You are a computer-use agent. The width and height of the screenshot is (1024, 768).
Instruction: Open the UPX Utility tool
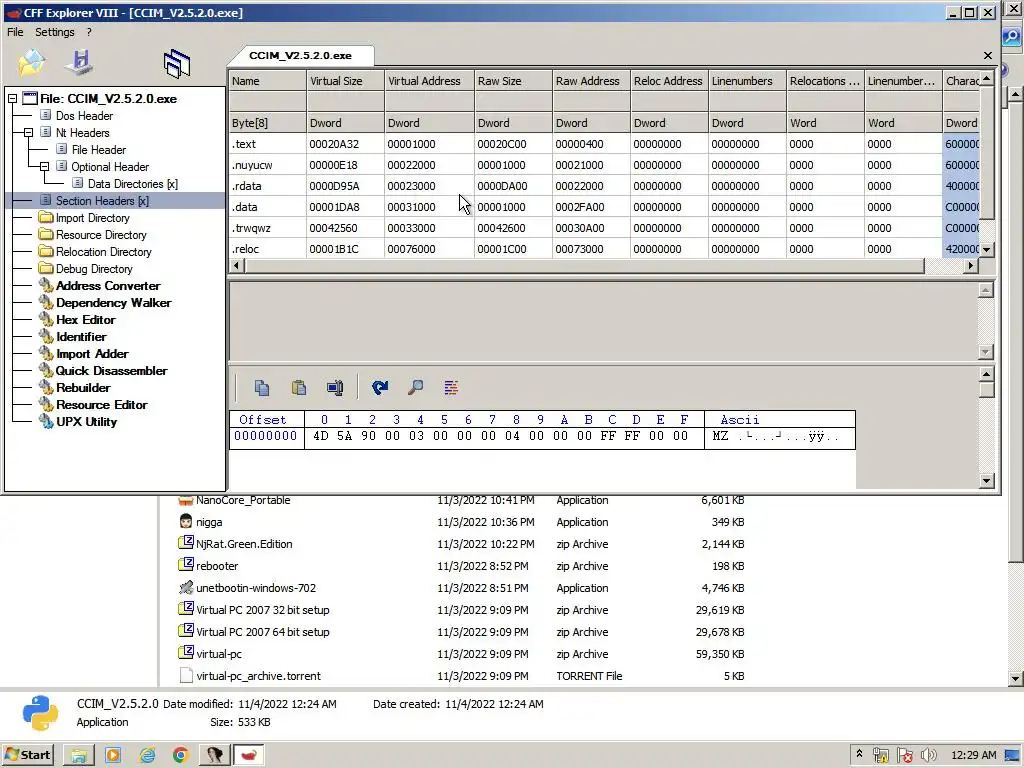pyautogui.click(x=86, y=422)
